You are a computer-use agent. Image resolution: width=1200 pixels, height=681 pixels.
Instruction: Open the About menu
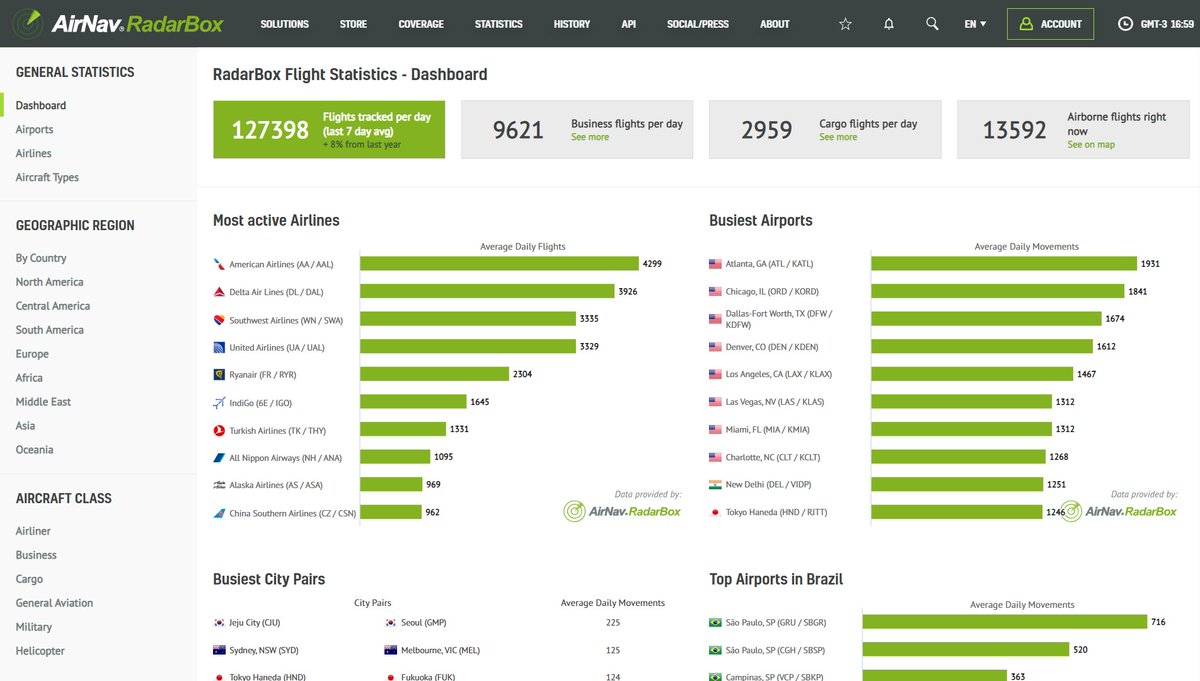point(775,24)
